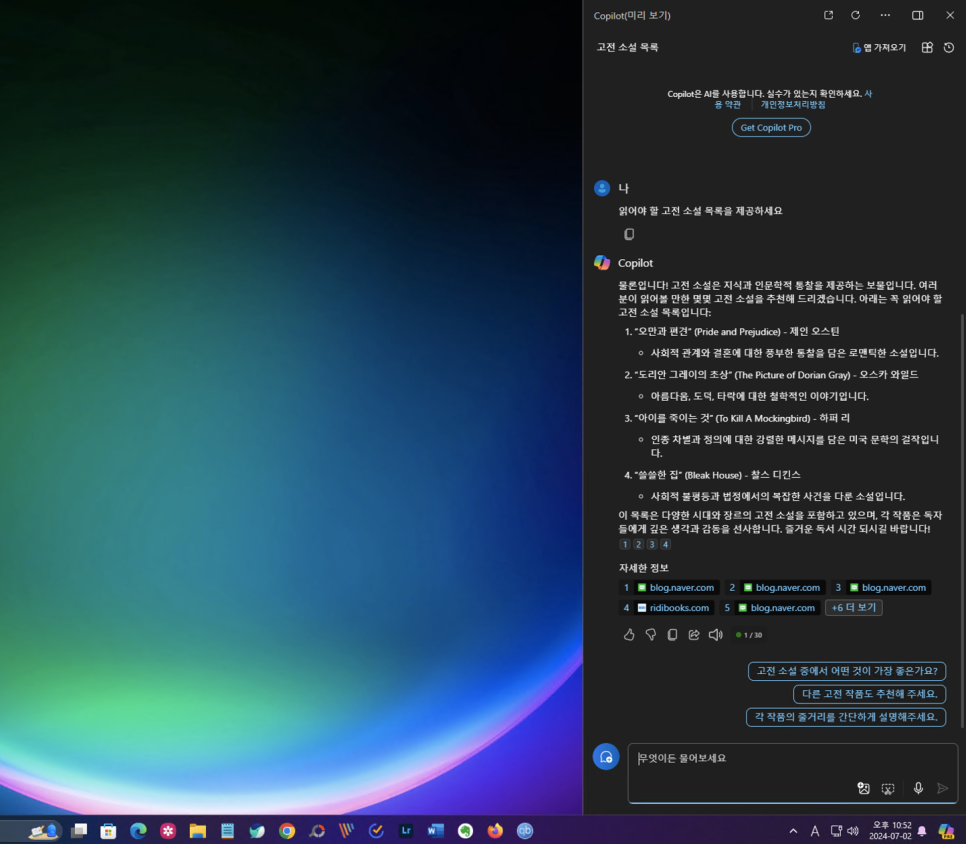Take a screenshot with the capture icon
The image size is (966, 844).
coord(887,789)
